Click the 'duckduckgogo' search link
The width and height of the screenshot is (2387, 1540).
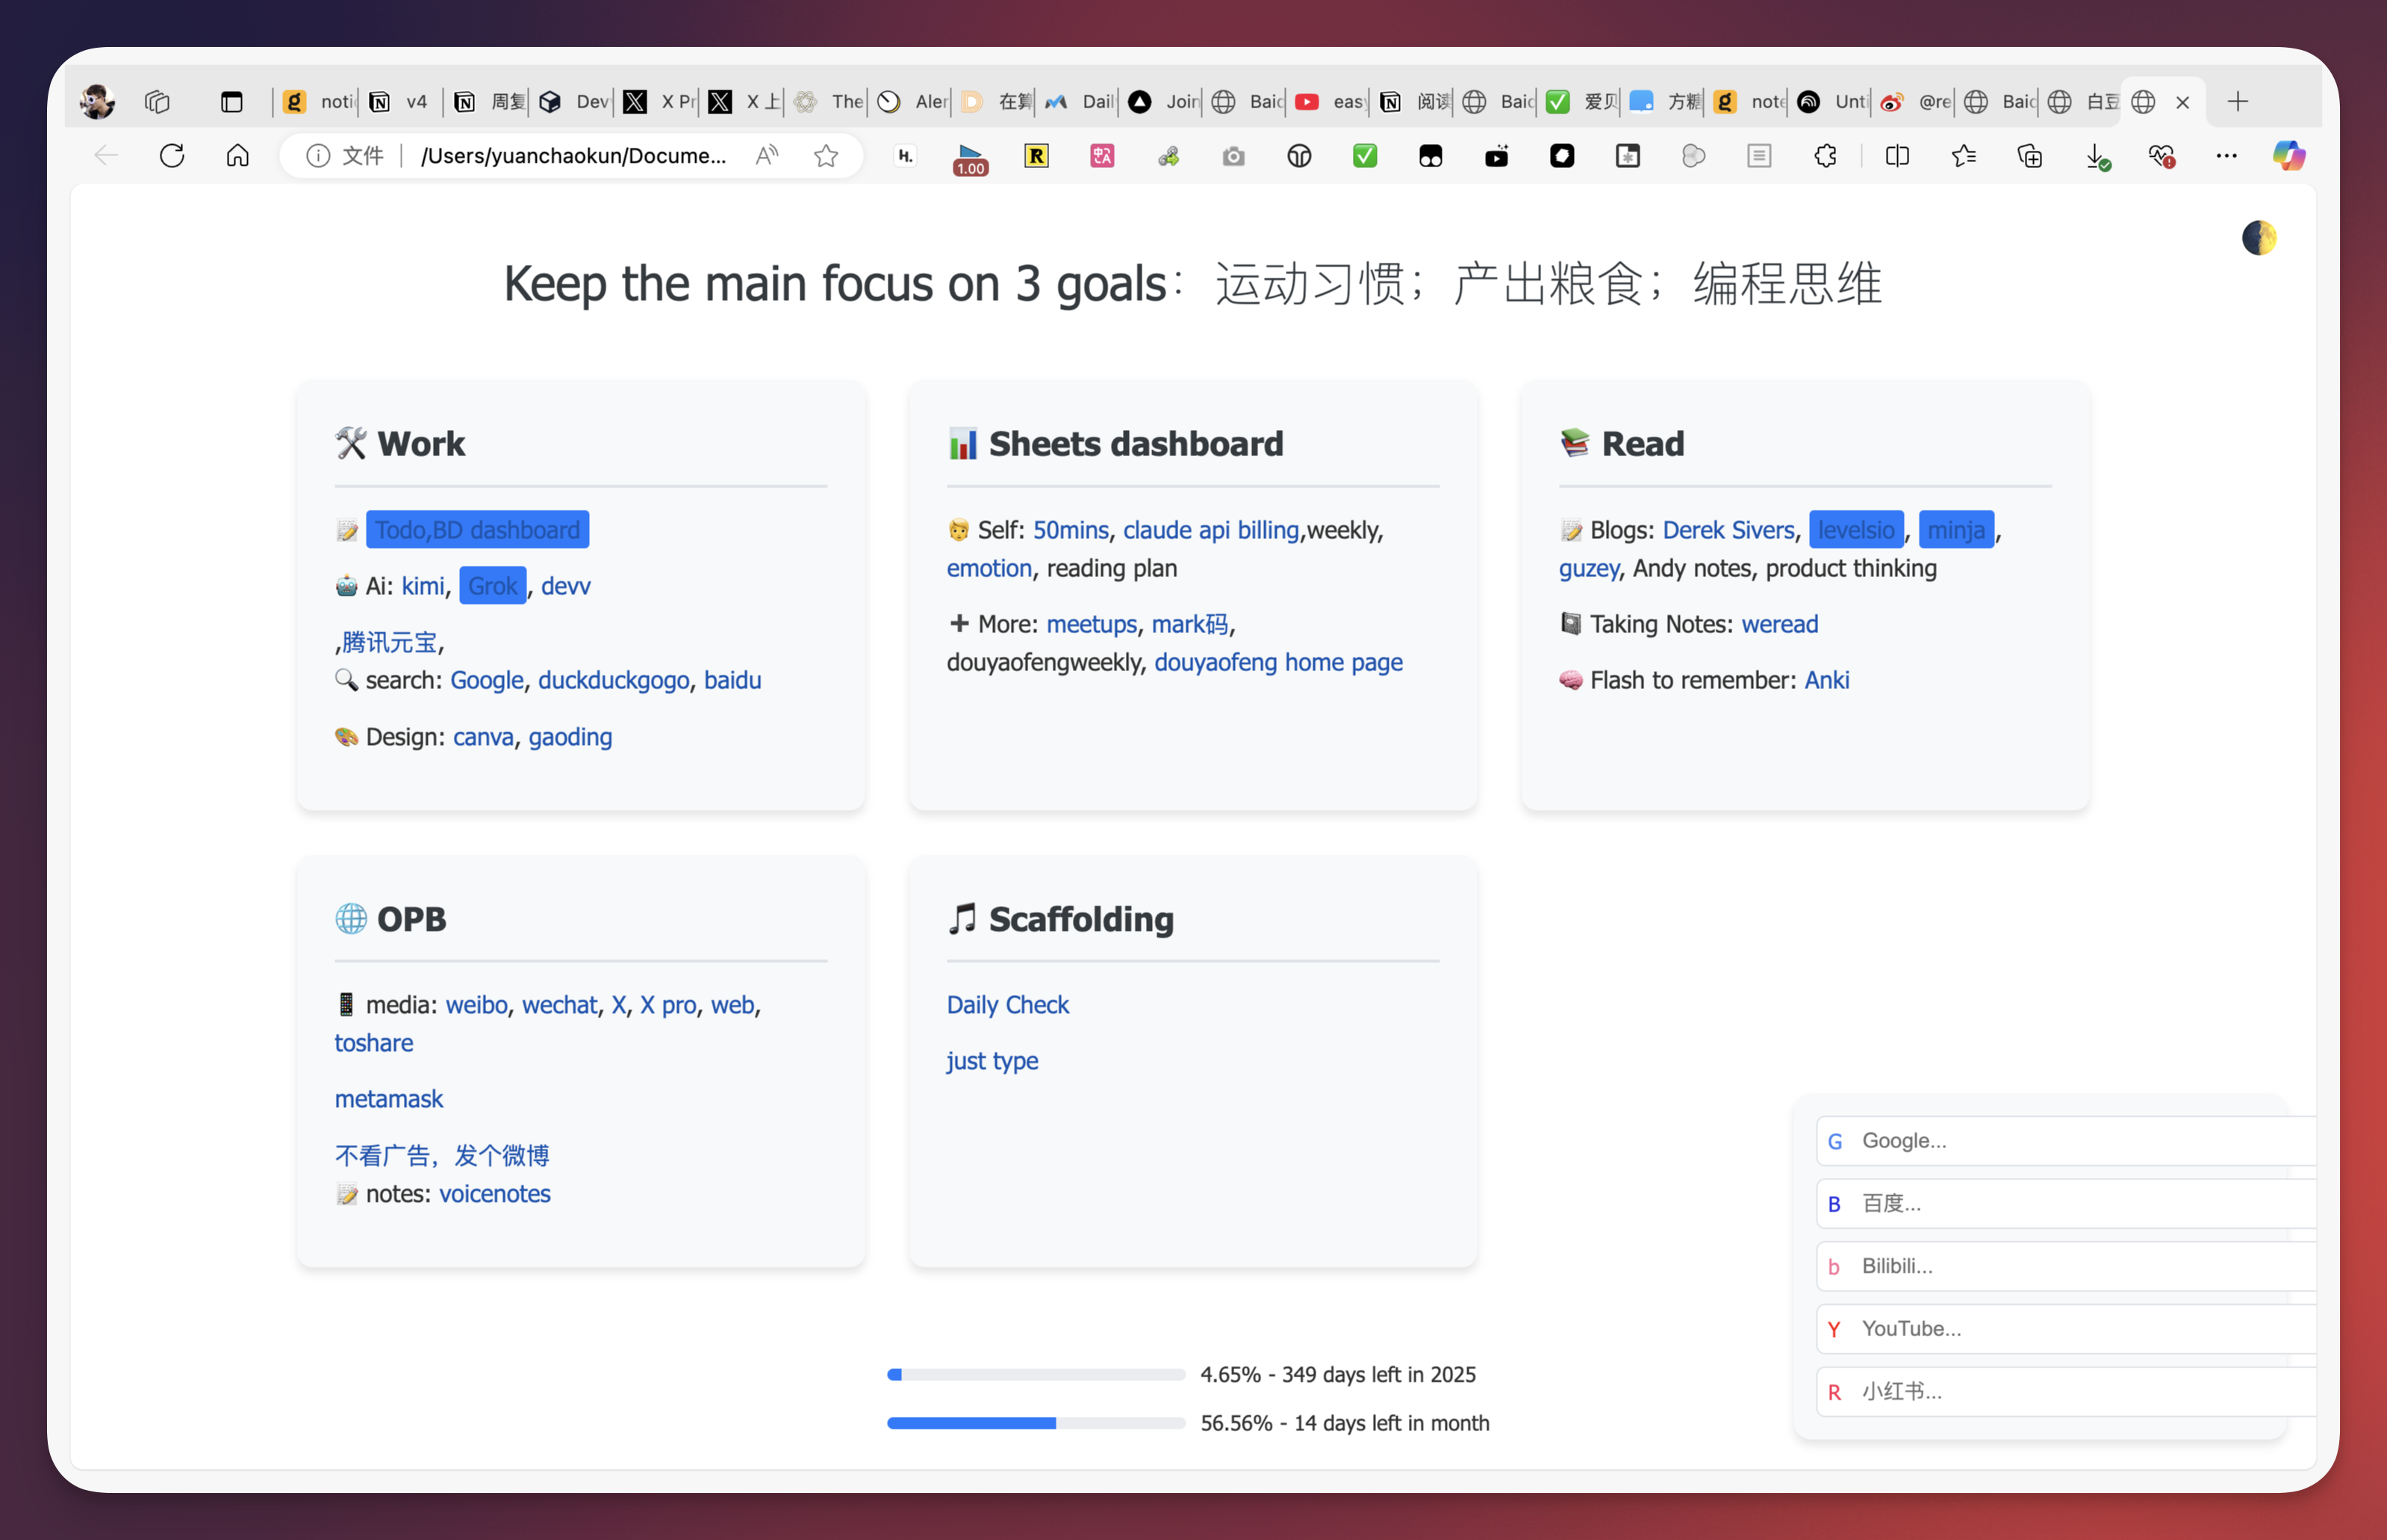pyautogui.click(x=613, y=680)
